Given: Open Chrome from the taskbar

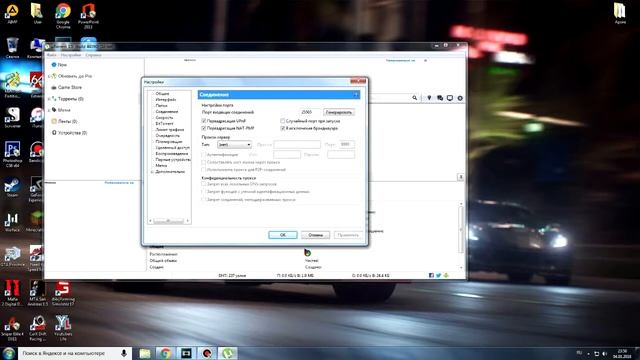Looking at the screenshot, I should [x=165, y=353].
